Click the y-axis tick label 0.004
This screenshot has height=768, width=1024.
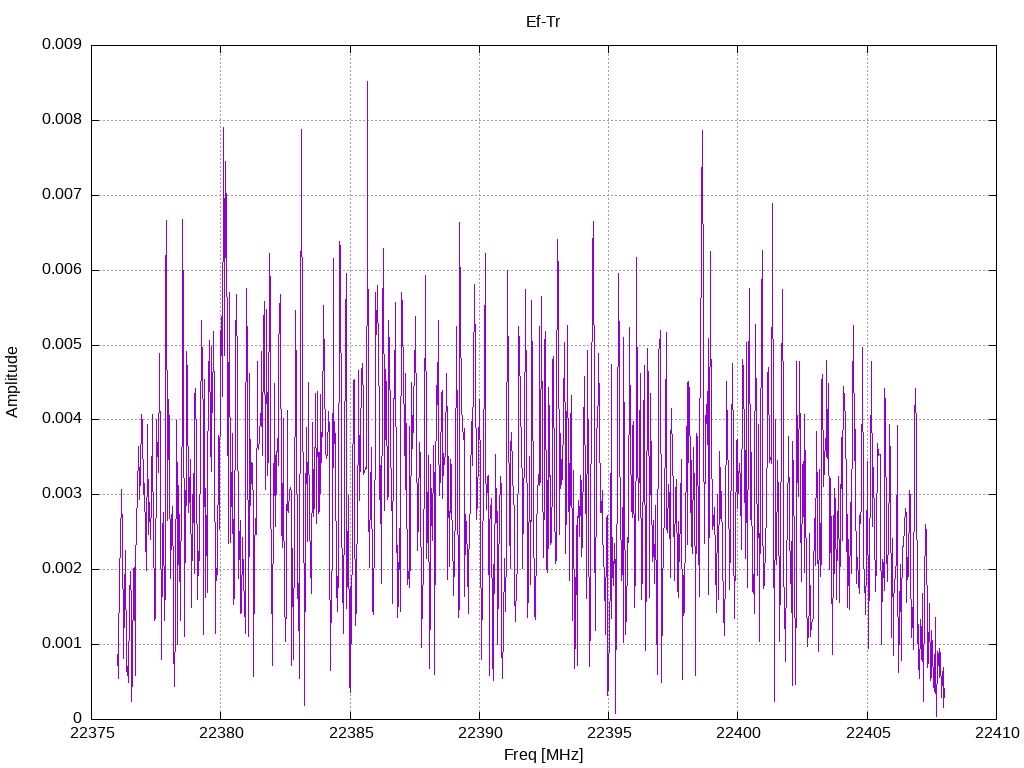[x=62, y=419]
